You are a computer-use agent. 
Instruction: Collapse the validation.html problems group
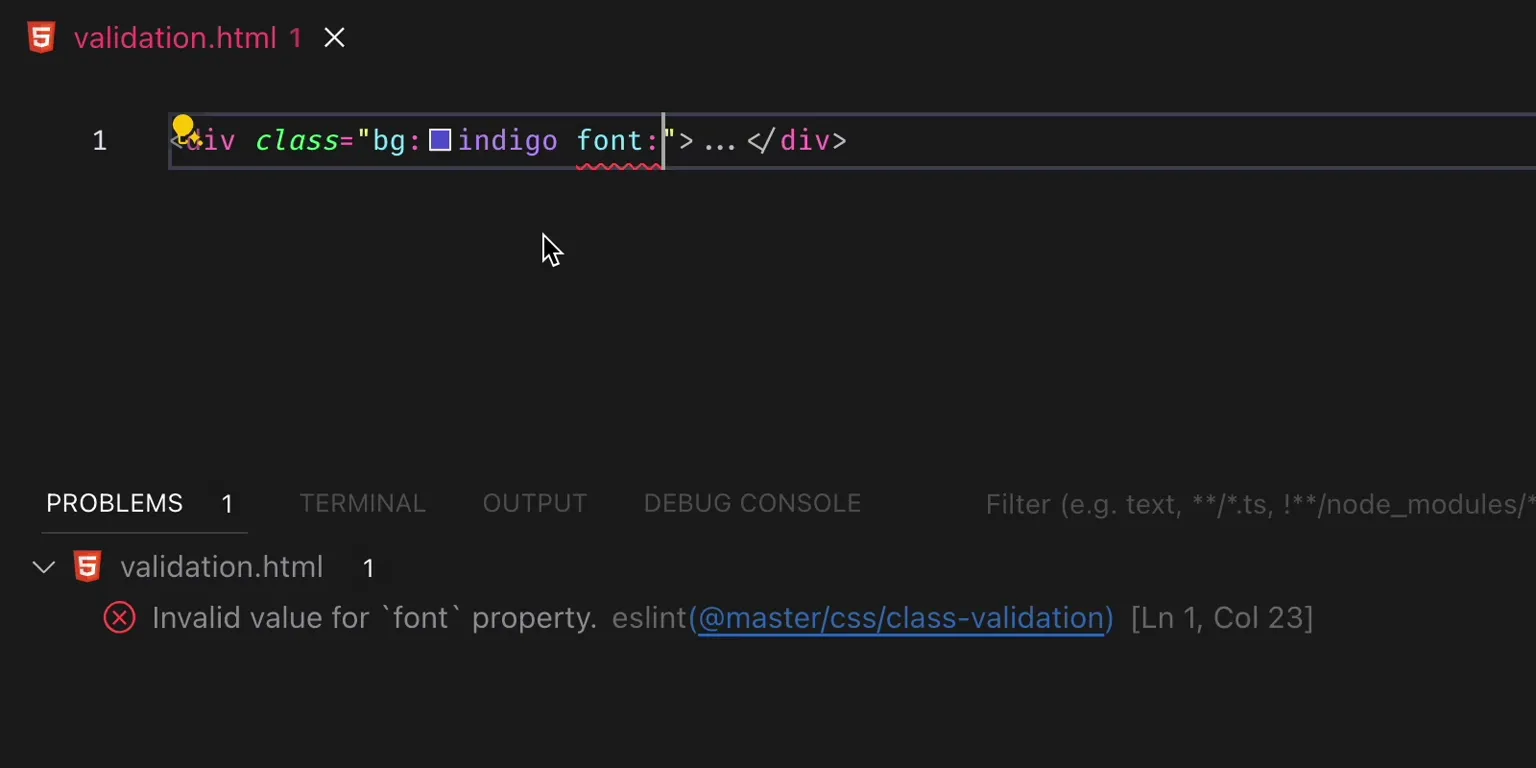click(x=43, y=568)
